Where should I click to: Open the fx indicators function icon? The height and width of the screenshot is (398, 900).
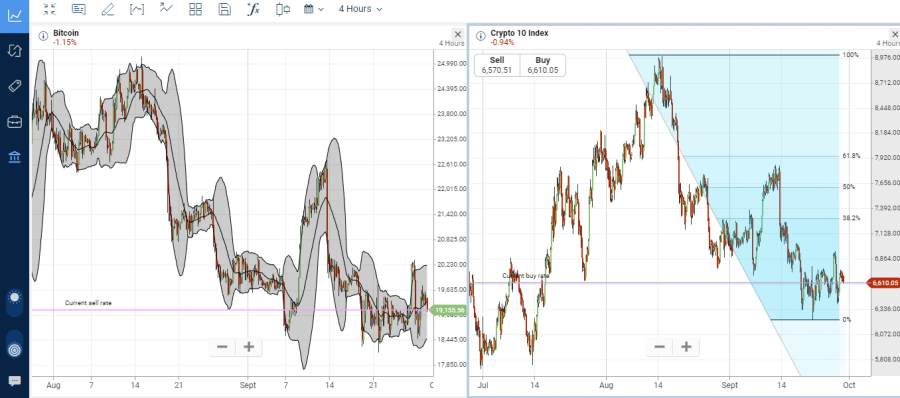tap(253, 9)
